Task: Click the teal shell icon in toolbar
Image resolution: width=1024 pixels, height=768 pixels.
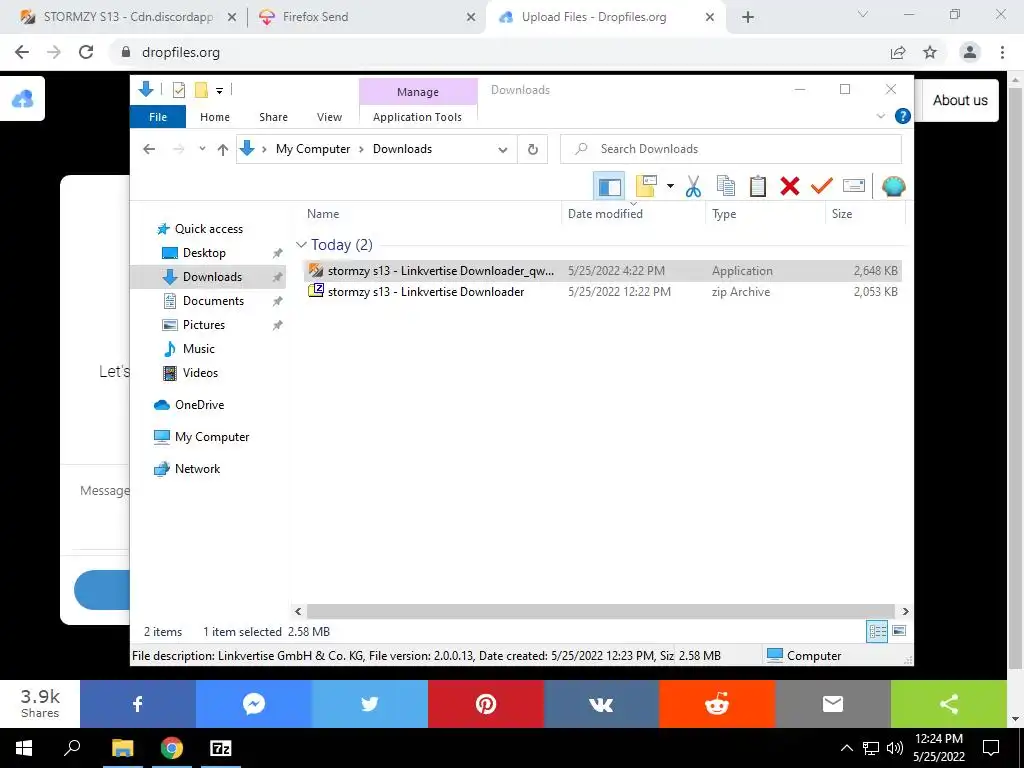Action: tap(893, 186)
